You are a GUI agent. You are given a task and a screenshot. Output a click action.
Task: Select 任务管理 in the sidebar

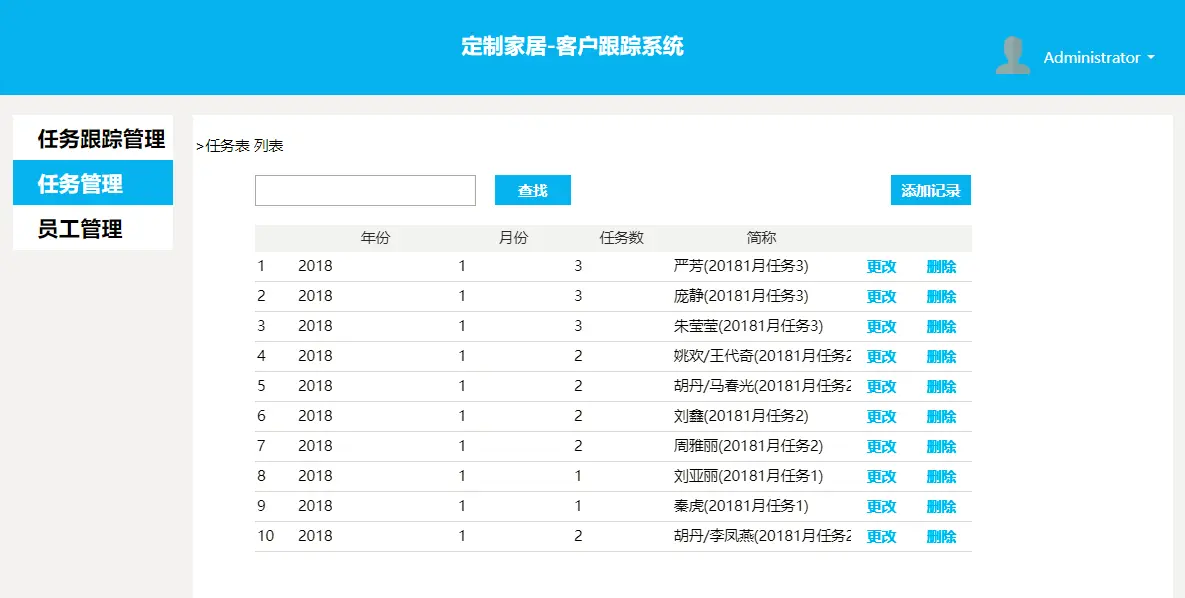coord(93,183)
